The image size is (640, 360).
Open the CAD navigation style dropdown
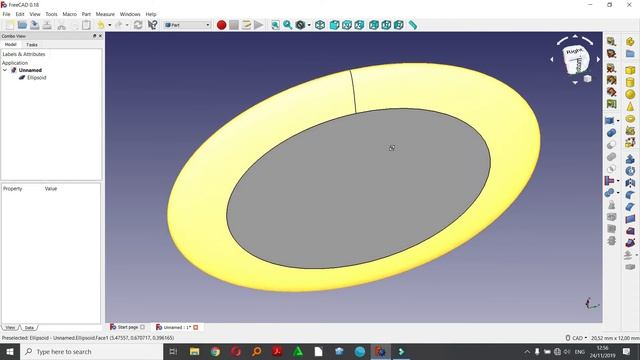[576, 338]
